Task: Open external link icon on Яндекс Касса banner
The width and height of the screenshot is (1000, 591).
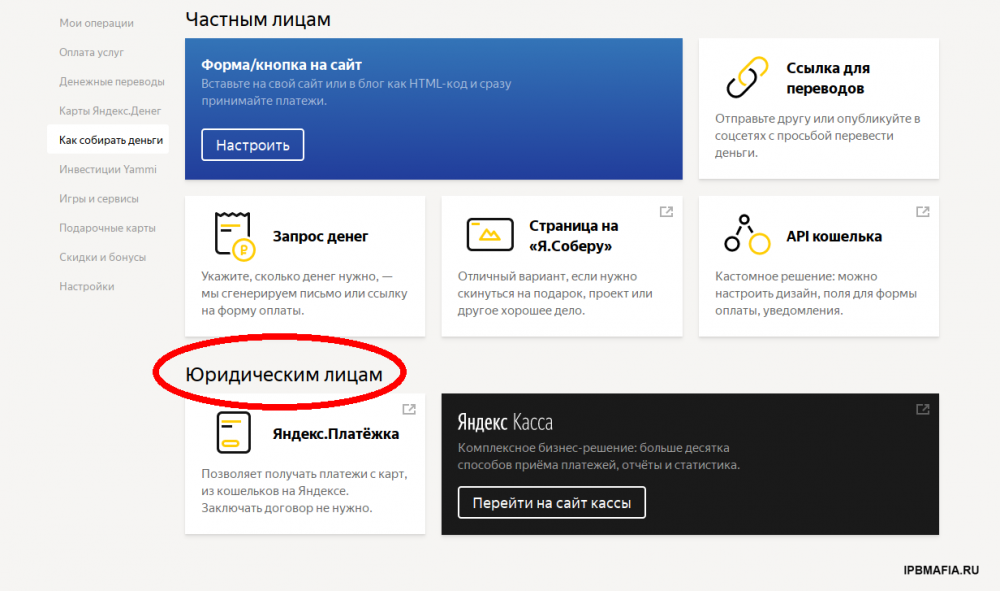Action: click(x=923, y=409)
